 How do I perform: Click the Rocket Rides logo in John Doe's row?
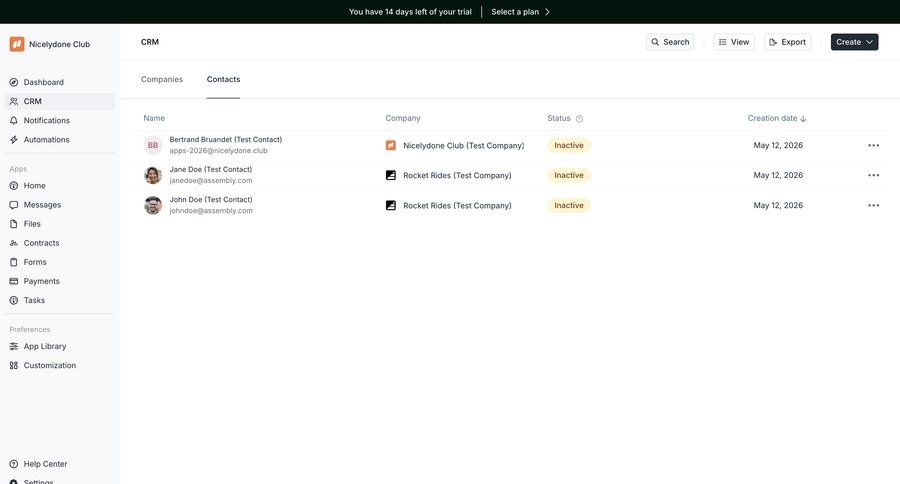[x=391, y=205]
